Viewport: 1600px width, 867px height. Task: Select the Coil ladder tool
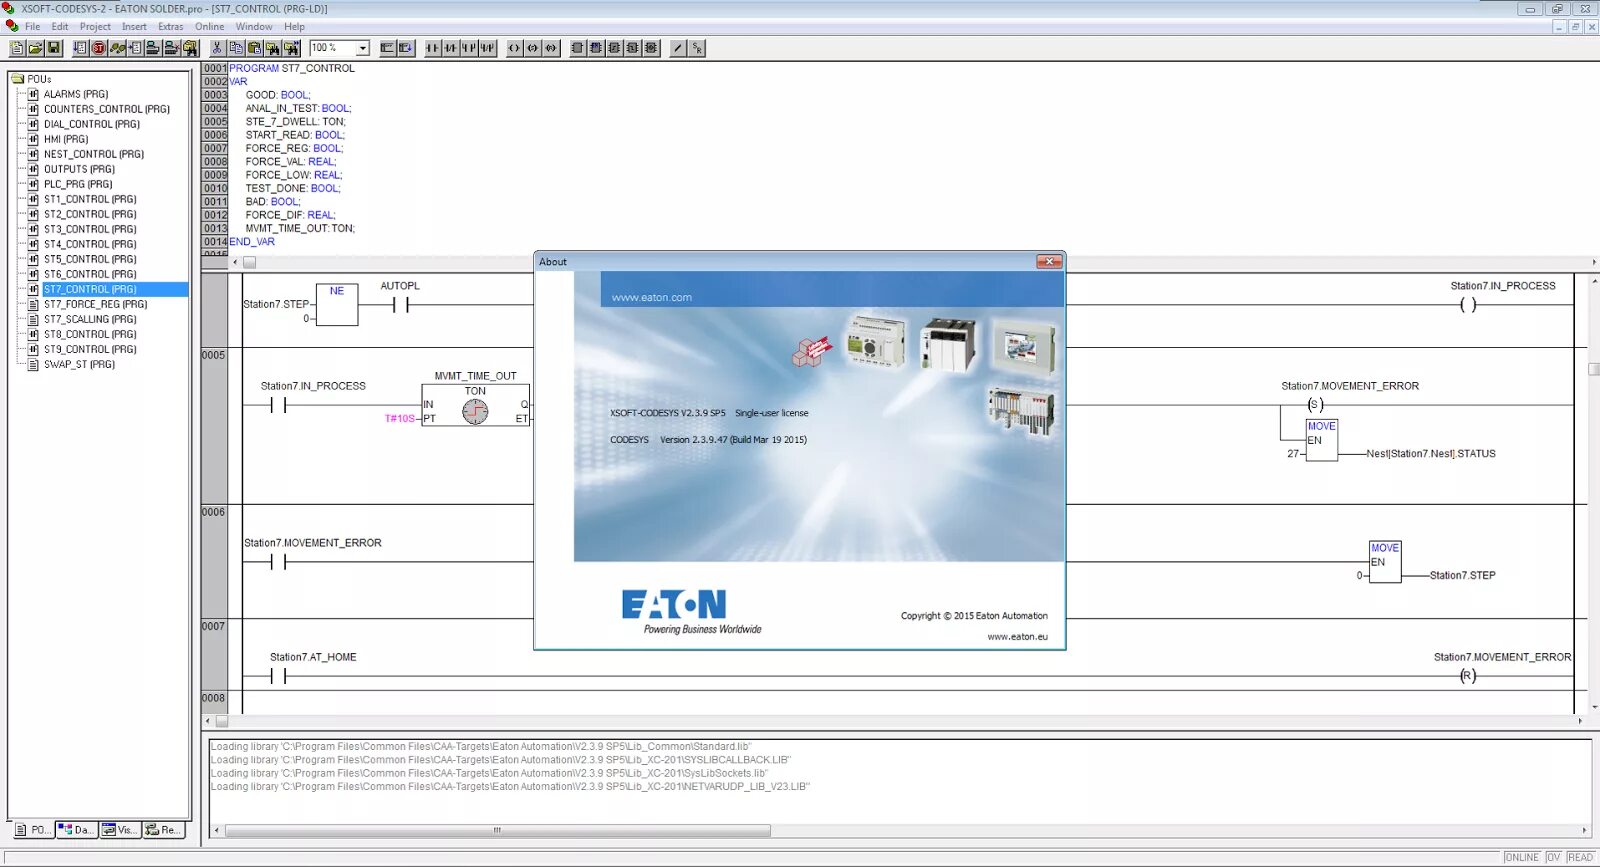pos(514,48)
